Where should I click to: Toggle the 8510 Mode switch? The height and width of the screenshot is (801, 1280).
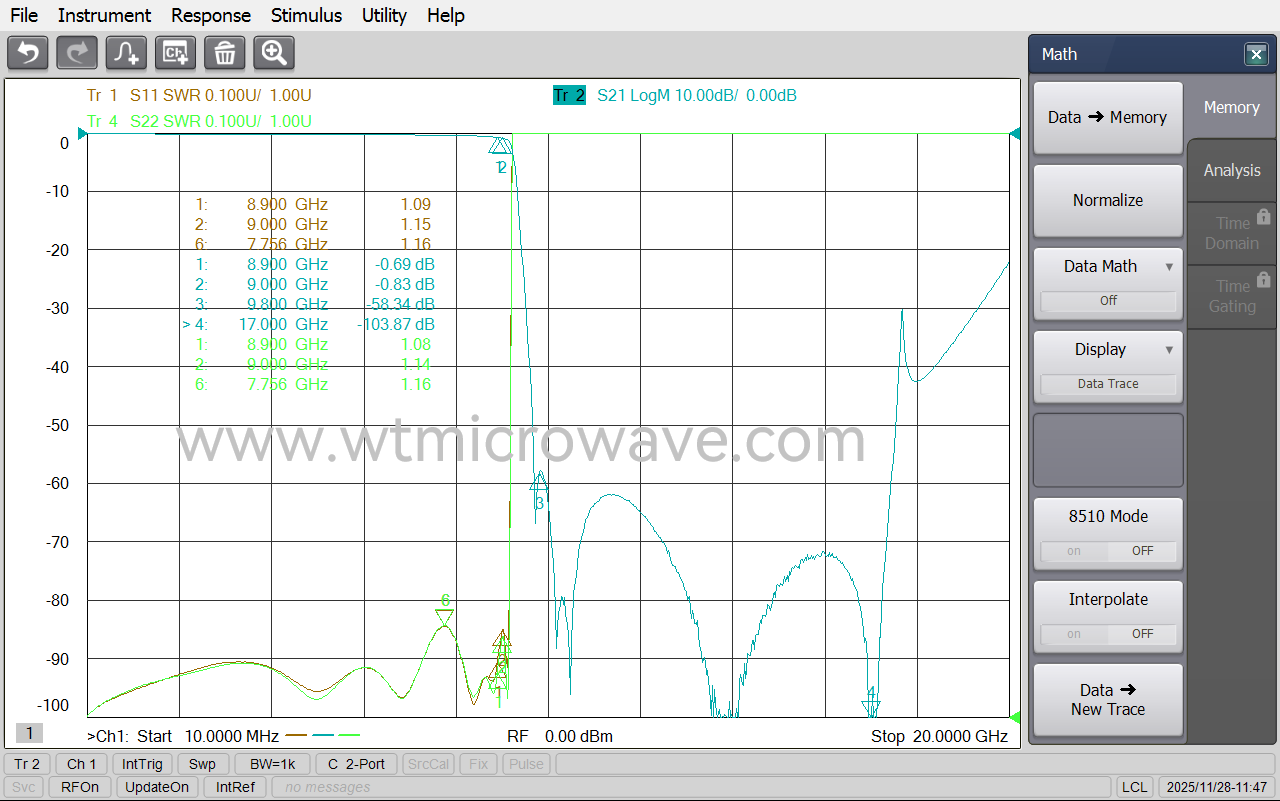click(1108, 551)
